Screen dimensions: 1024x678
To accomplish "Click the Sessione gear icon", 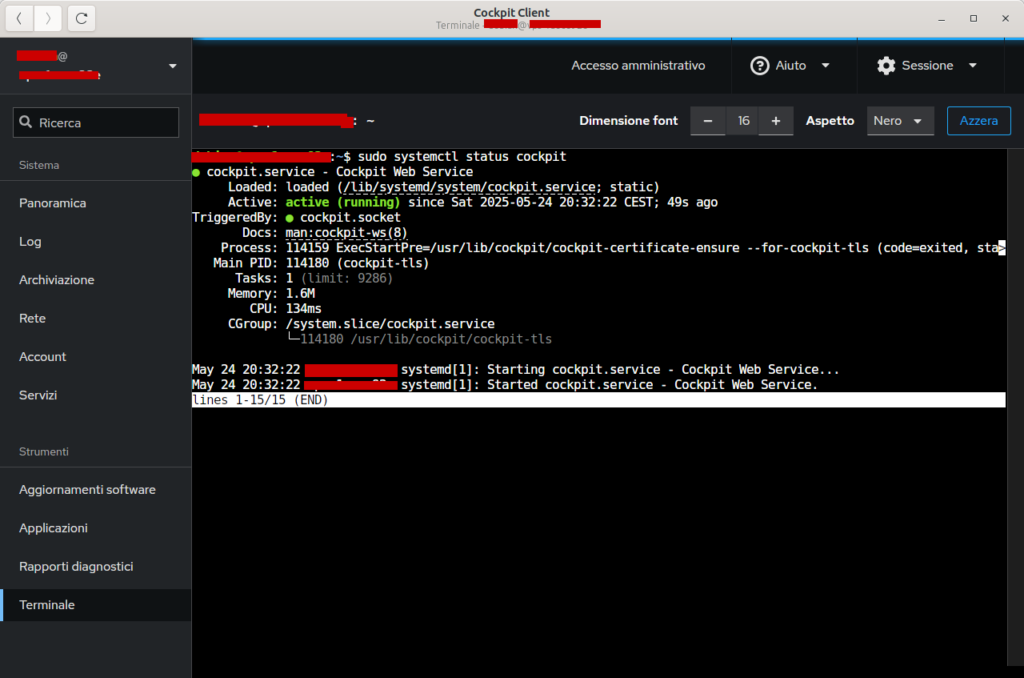I will point(886,65).
